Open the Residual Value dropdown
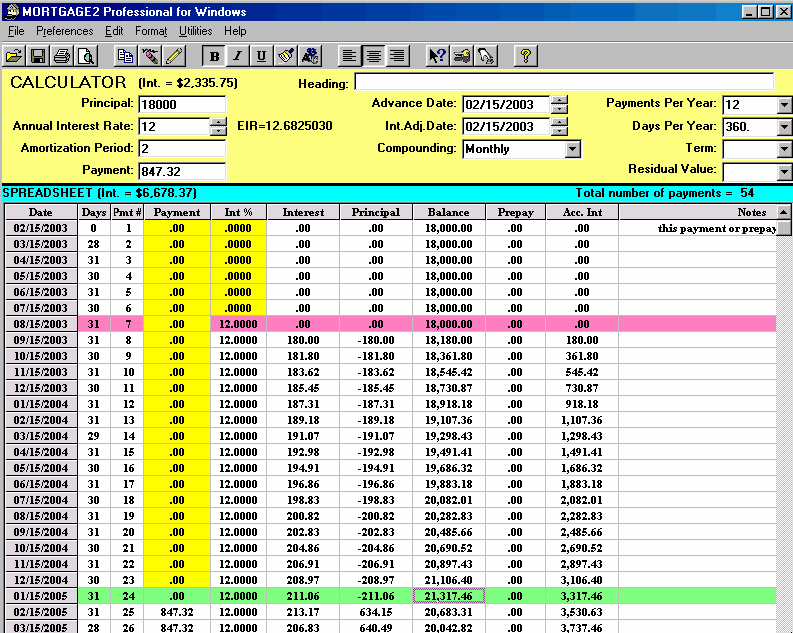Screen dimensions: 793x633 pos(784,171)
